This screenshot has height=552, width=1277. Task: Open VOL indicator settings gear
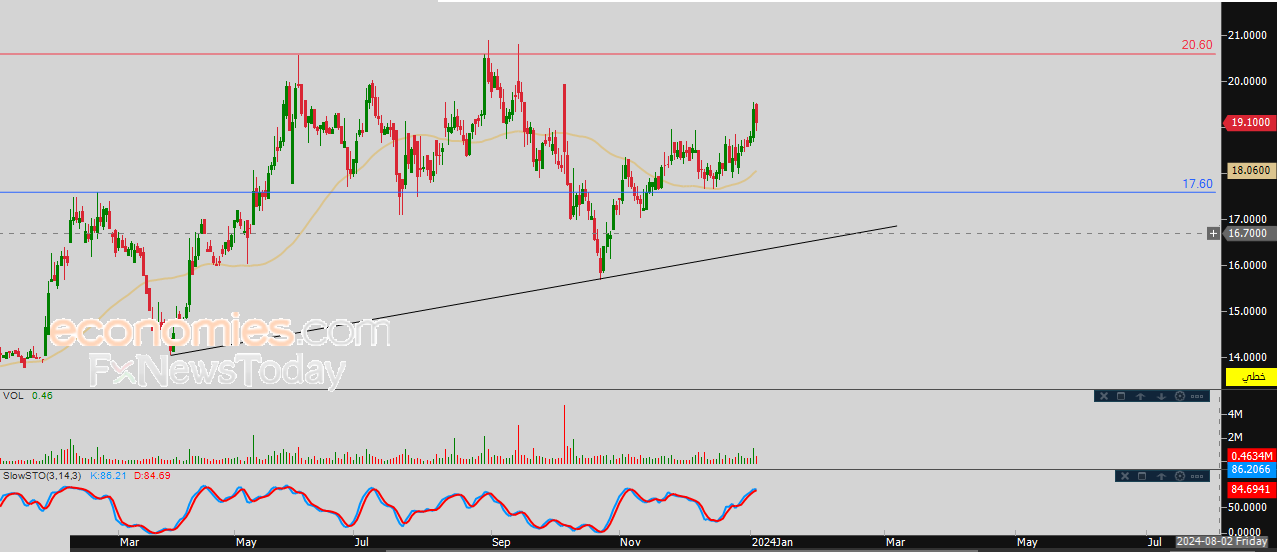[x=1180, y=396]
